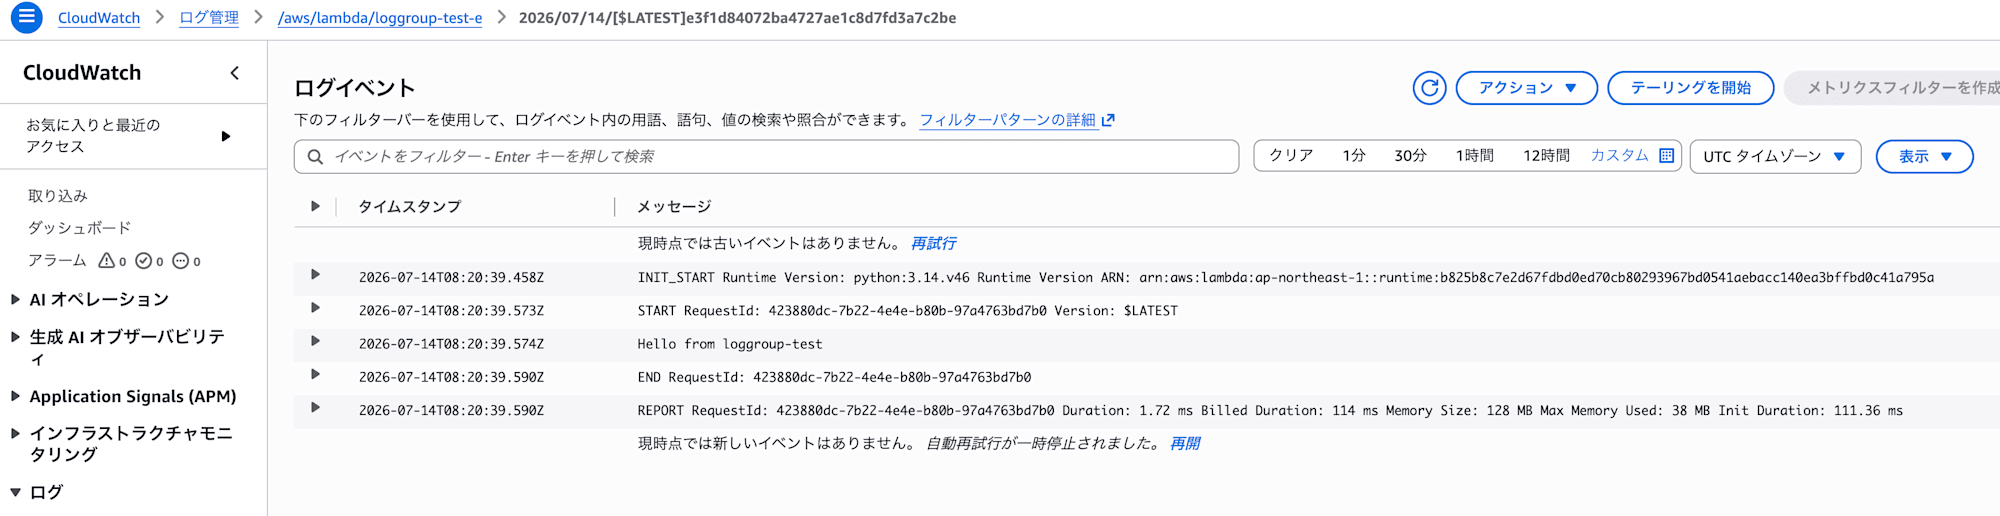Expand all rows via header triangle
This screenshot has width=2000, height=516.
coord(315,206)
